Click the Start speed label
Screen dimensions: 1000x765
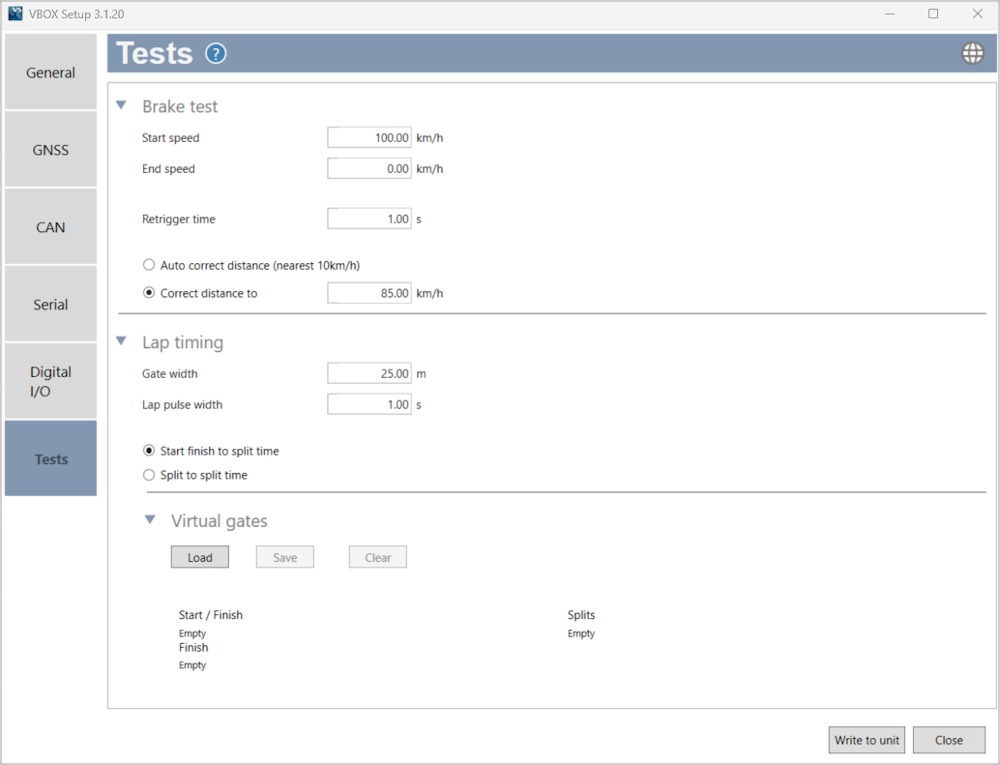170,138
